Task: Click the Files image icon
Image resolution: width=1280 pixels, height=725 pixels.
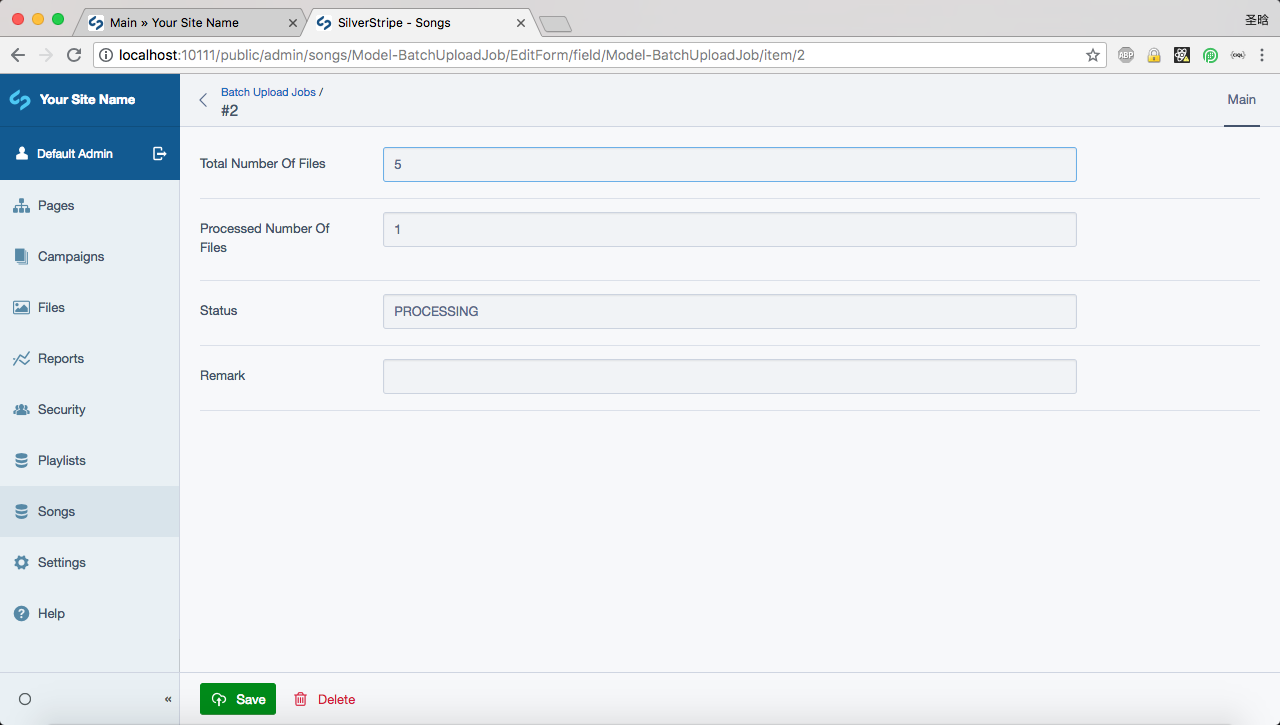Action: (21, 308)
